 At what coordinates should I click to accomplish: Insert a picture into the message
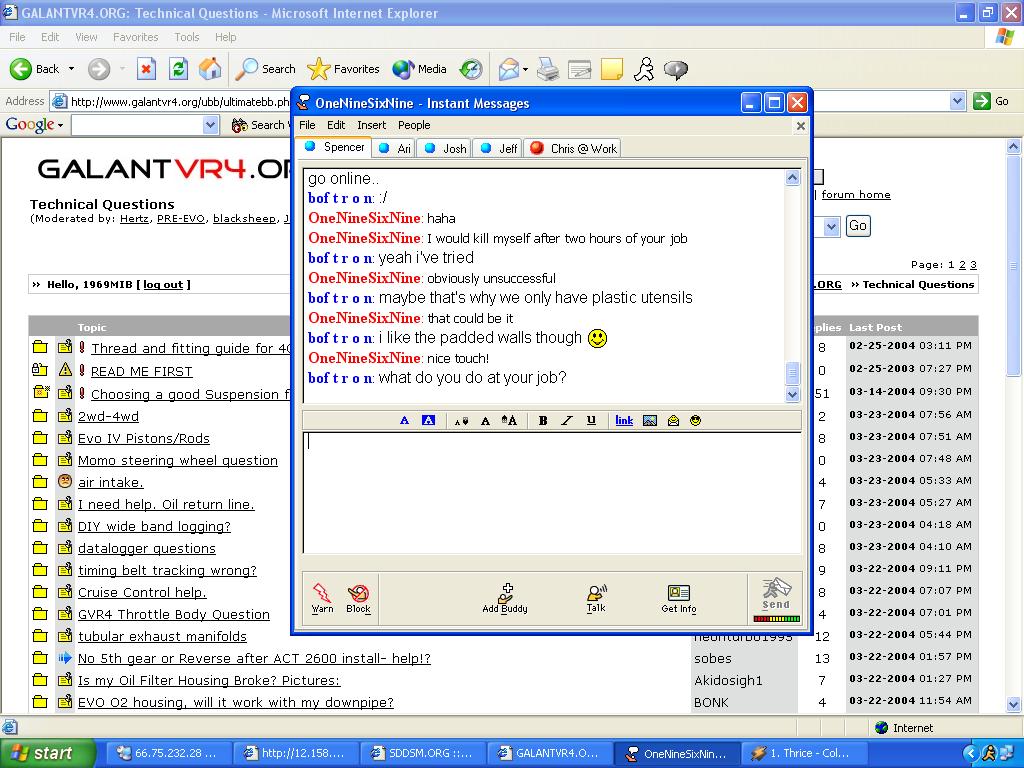tap(650, 421)
